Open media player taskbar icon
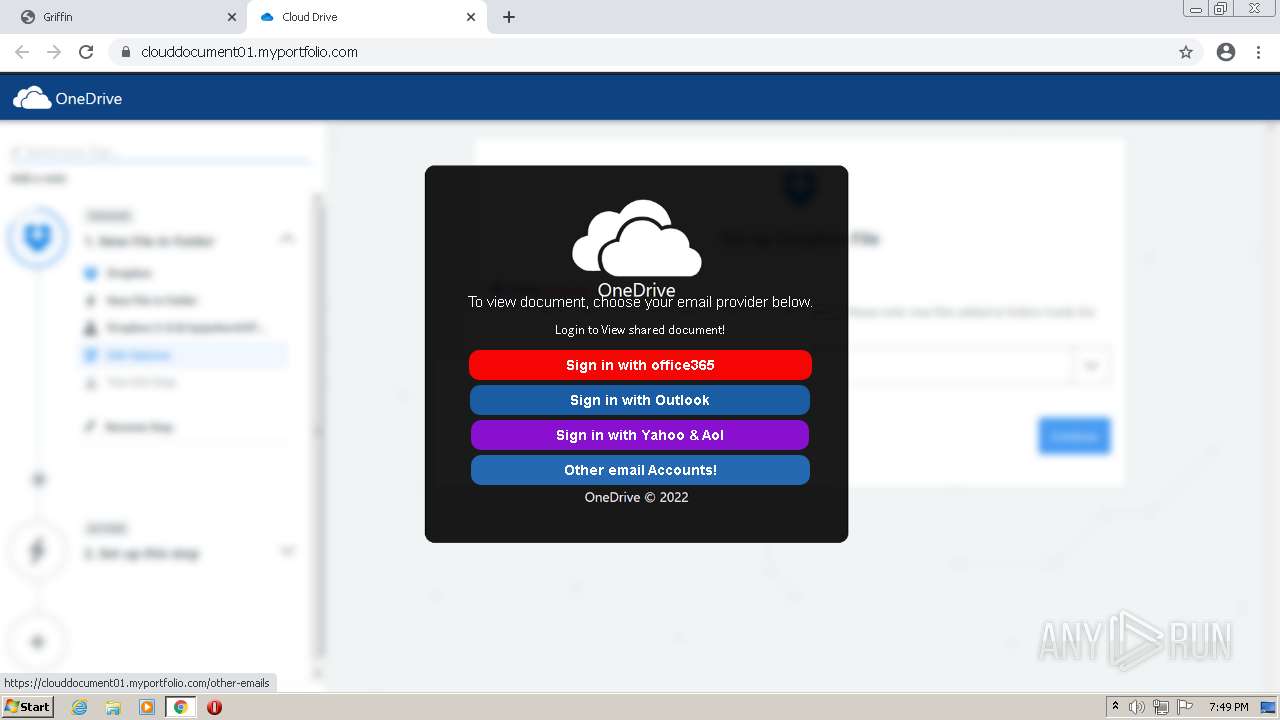Screen dimensions: 1280x720 tap(147, 707)
